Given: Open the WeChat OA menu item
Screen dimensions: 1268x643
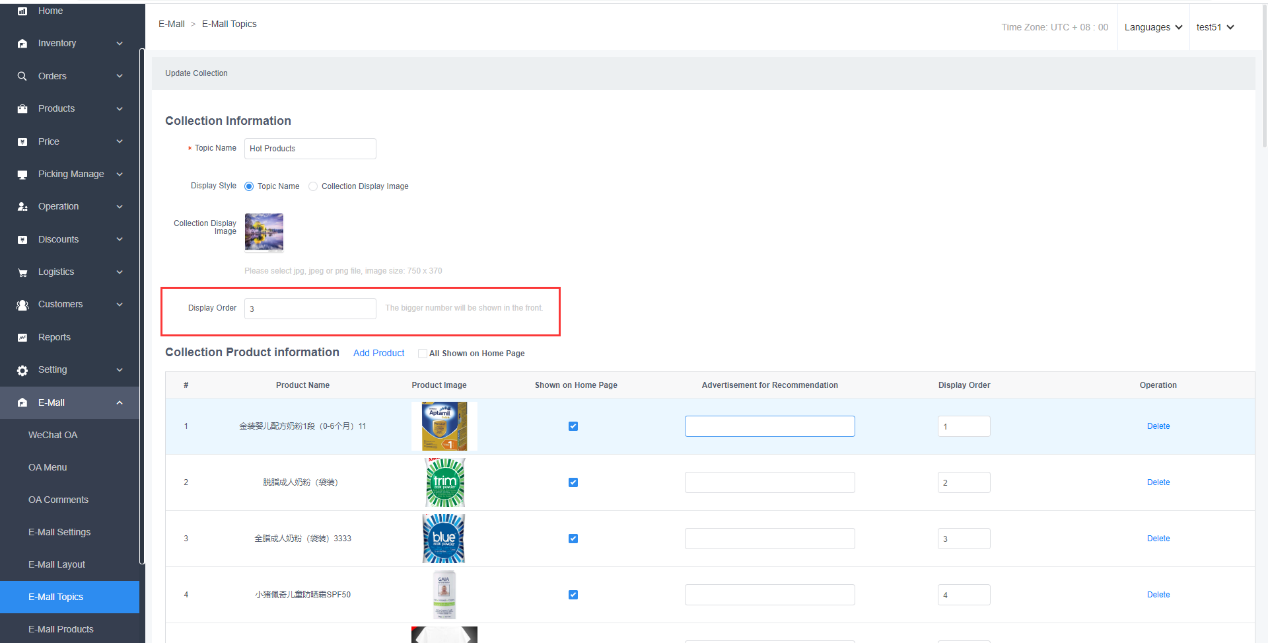Looking at the screenshot, I should click(x=52, y=435).
